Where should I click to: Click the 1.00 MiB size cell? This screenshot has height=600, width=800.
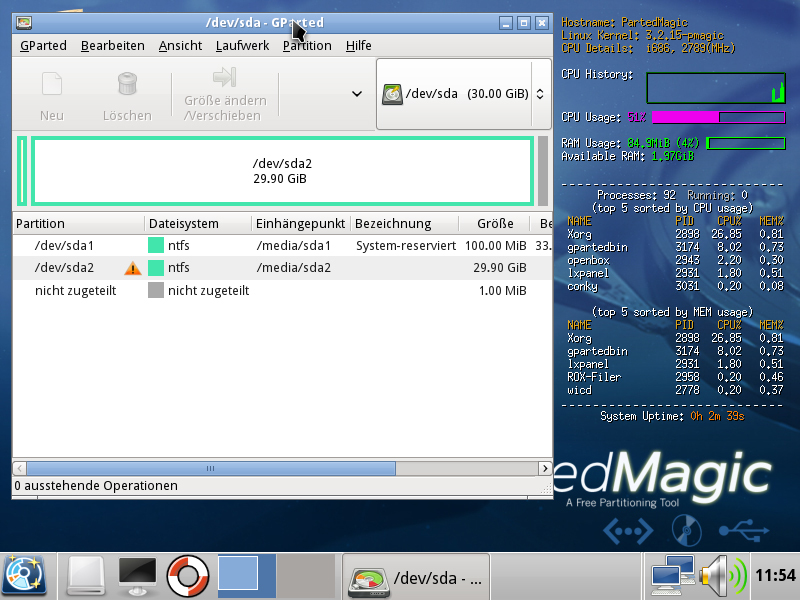pos(503,290)
